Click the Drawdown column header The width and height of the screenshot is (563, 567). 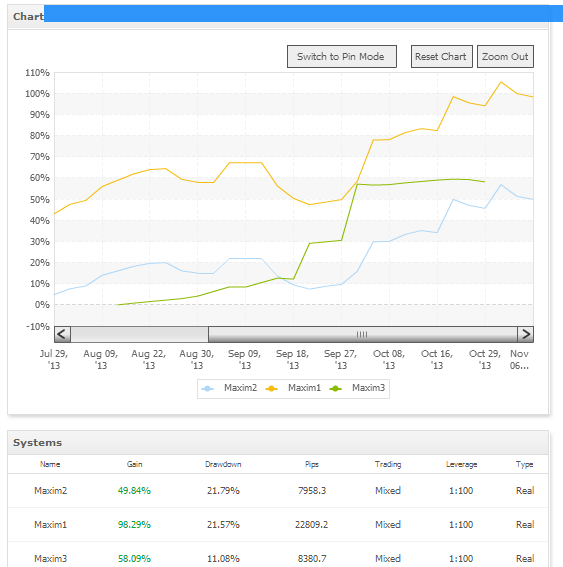point(223,464)
